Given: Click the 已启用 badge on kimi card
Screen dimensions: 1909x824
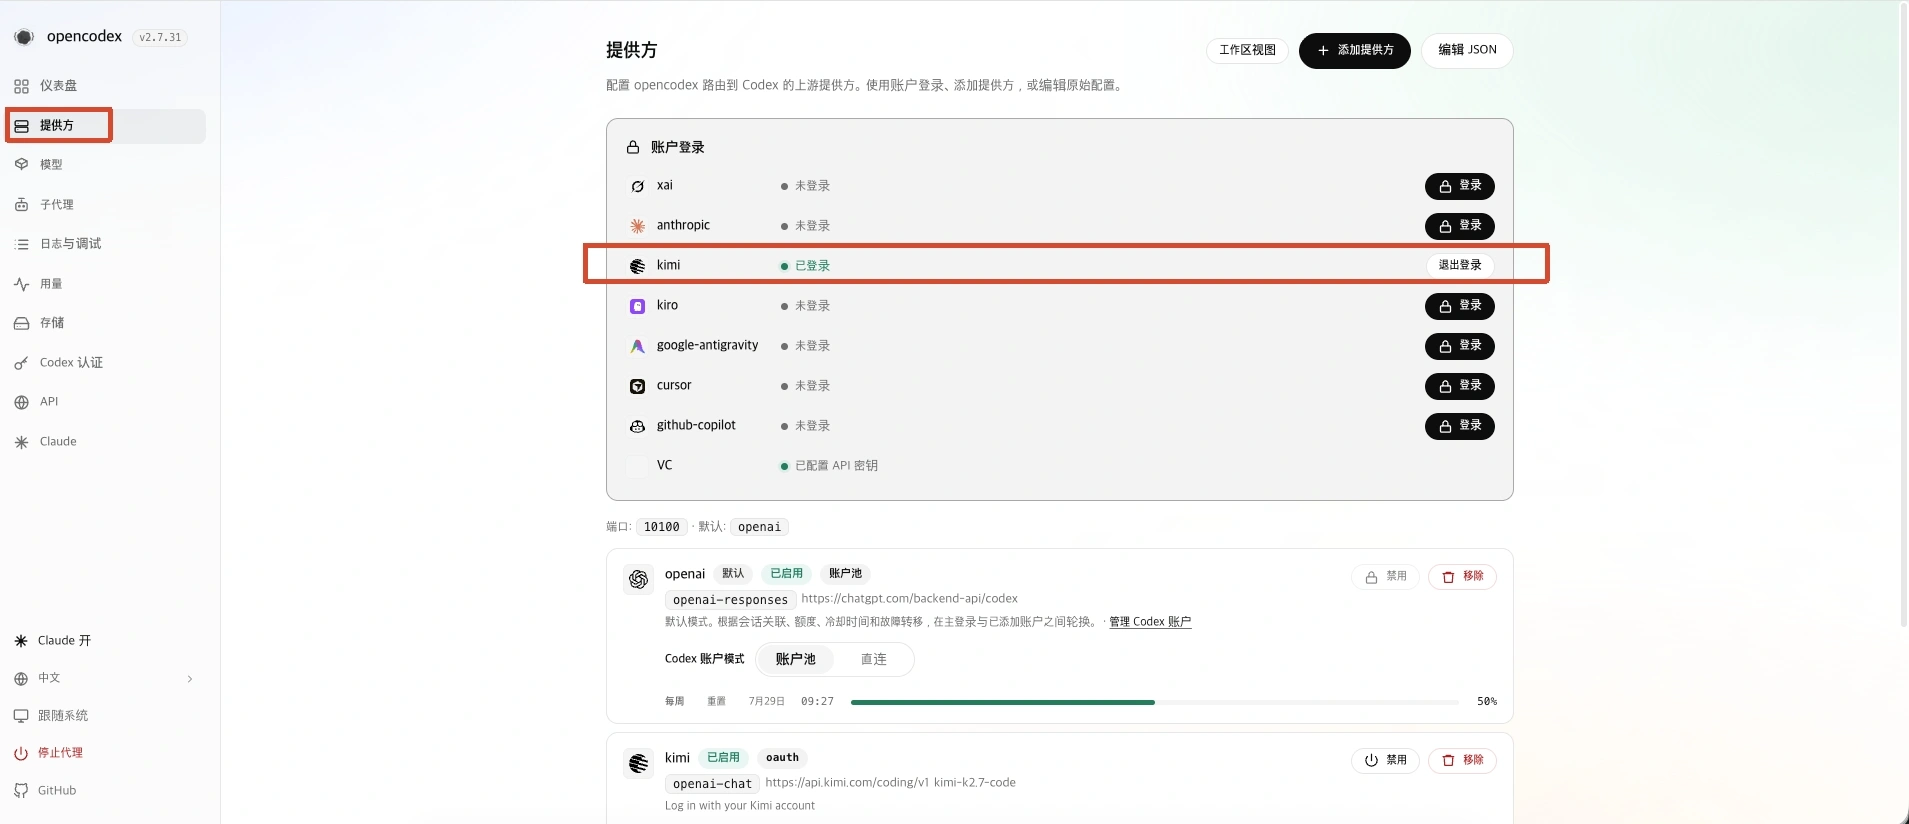Looking at the screenshot, I should click(x=723, y=758).
